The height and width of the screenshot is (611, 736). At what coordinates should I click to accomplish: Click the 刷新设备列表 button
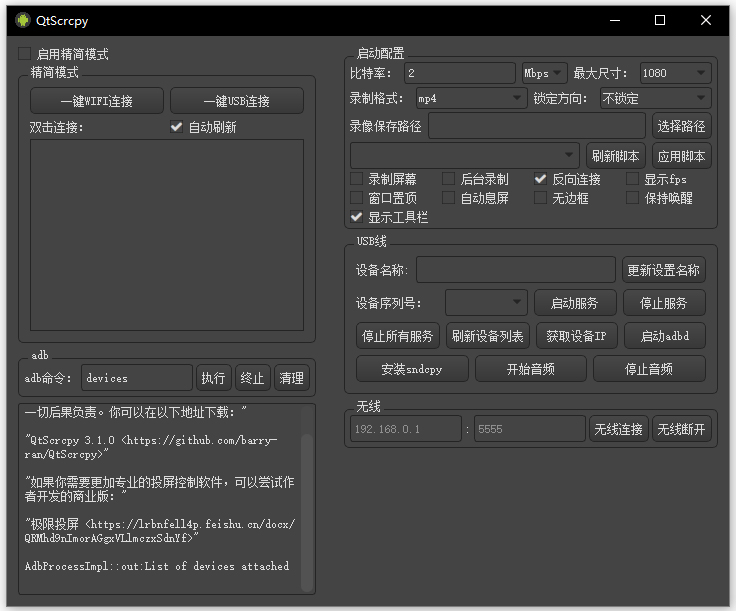pyautogui.click(x=488, y=336)
